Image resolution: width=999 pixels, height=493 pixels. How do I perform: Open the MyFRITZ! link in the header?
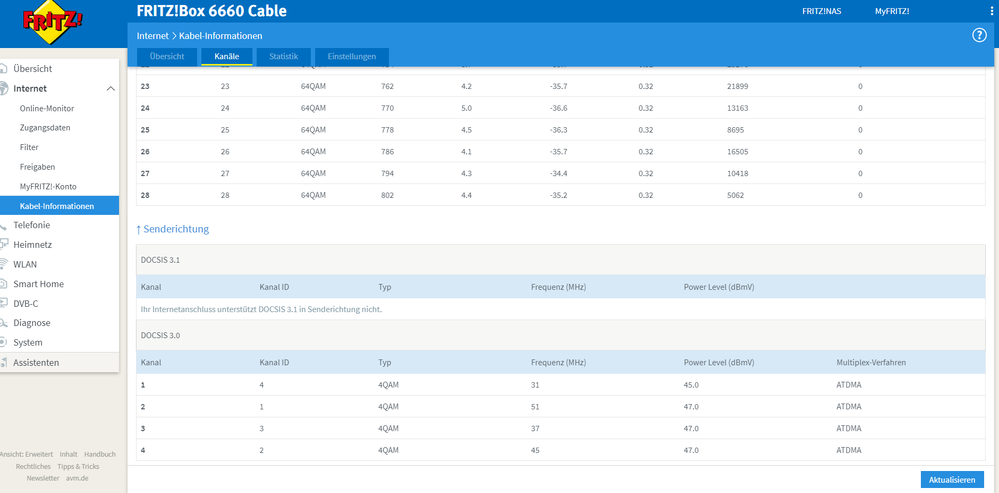point(892,11)
